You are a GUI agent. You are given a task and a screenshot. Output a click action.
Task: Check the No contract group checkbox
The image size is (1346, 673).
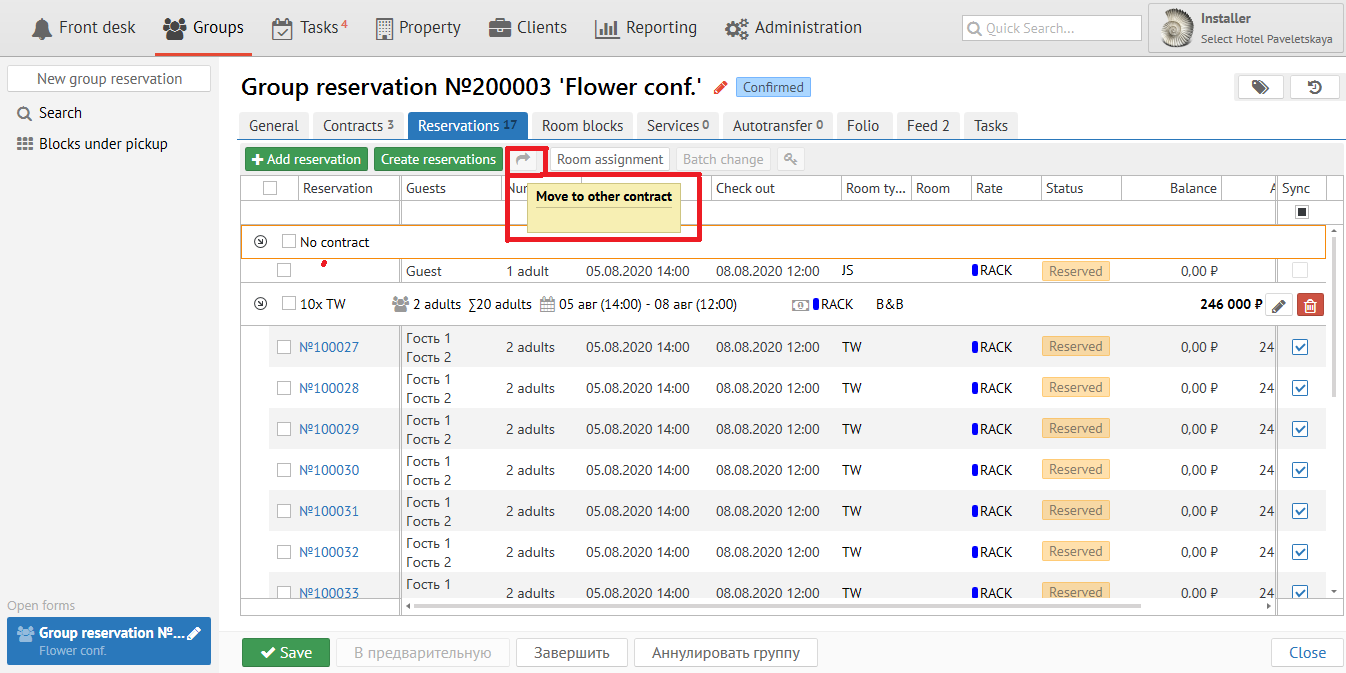(x=289, y=241)
